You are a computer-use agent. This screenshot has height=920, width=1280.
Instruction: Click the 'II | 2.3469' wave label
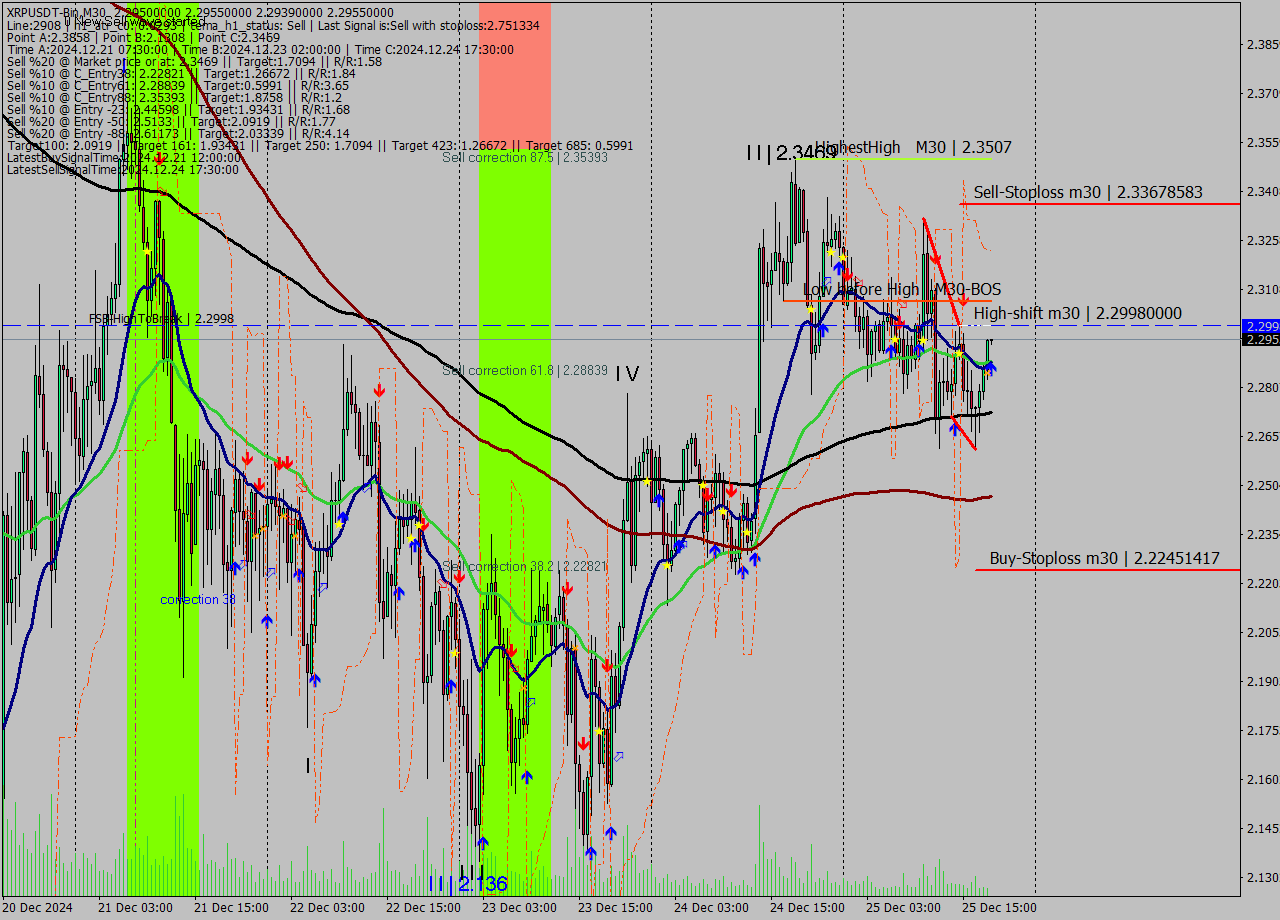point(790,153)
